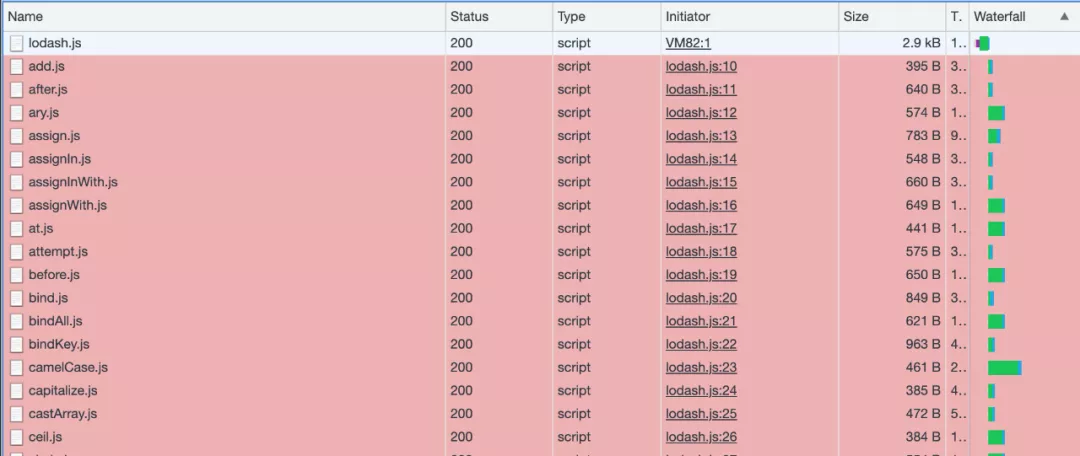Click file icon beside attempt.js

point(17,252)
